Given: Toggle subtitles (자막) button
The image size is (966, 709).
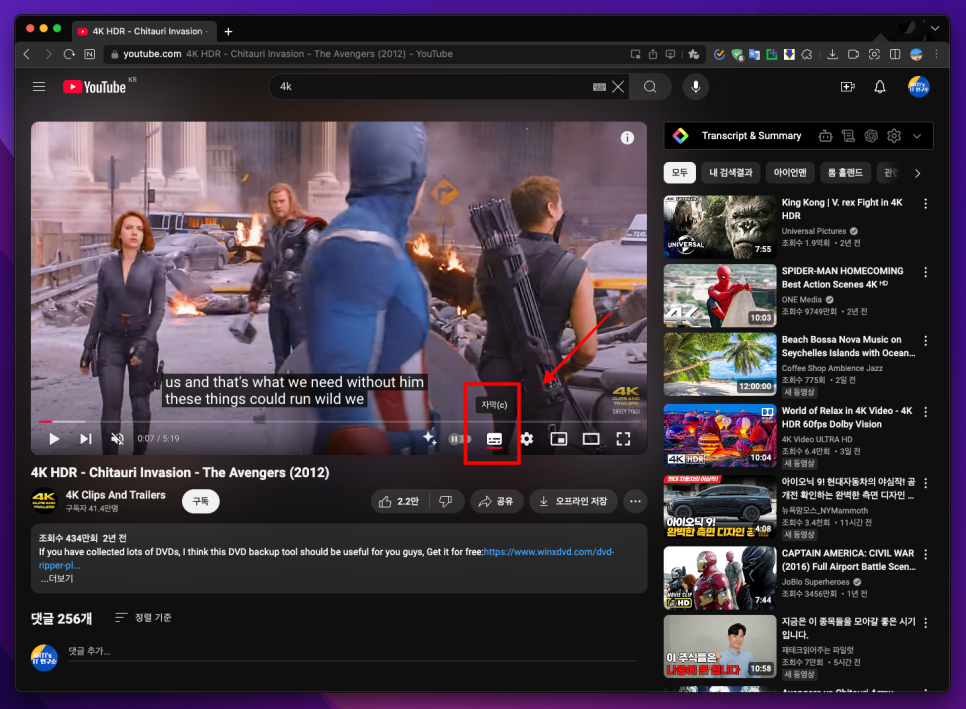Looking at the screenshot, I should click(x=494, y=439).
